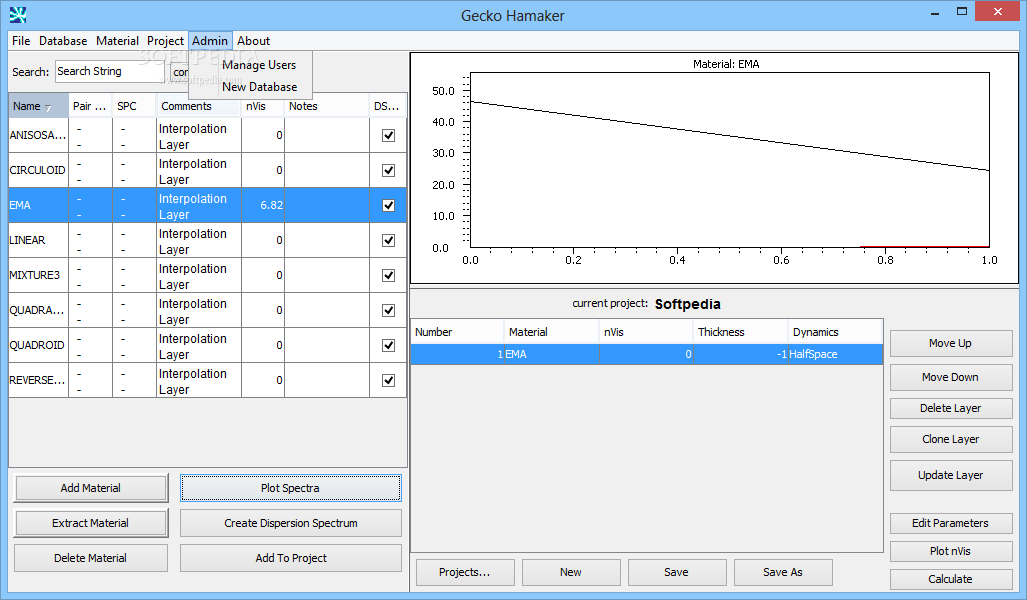Click HalfSpace cell in project layer table

tap(835, 354)
